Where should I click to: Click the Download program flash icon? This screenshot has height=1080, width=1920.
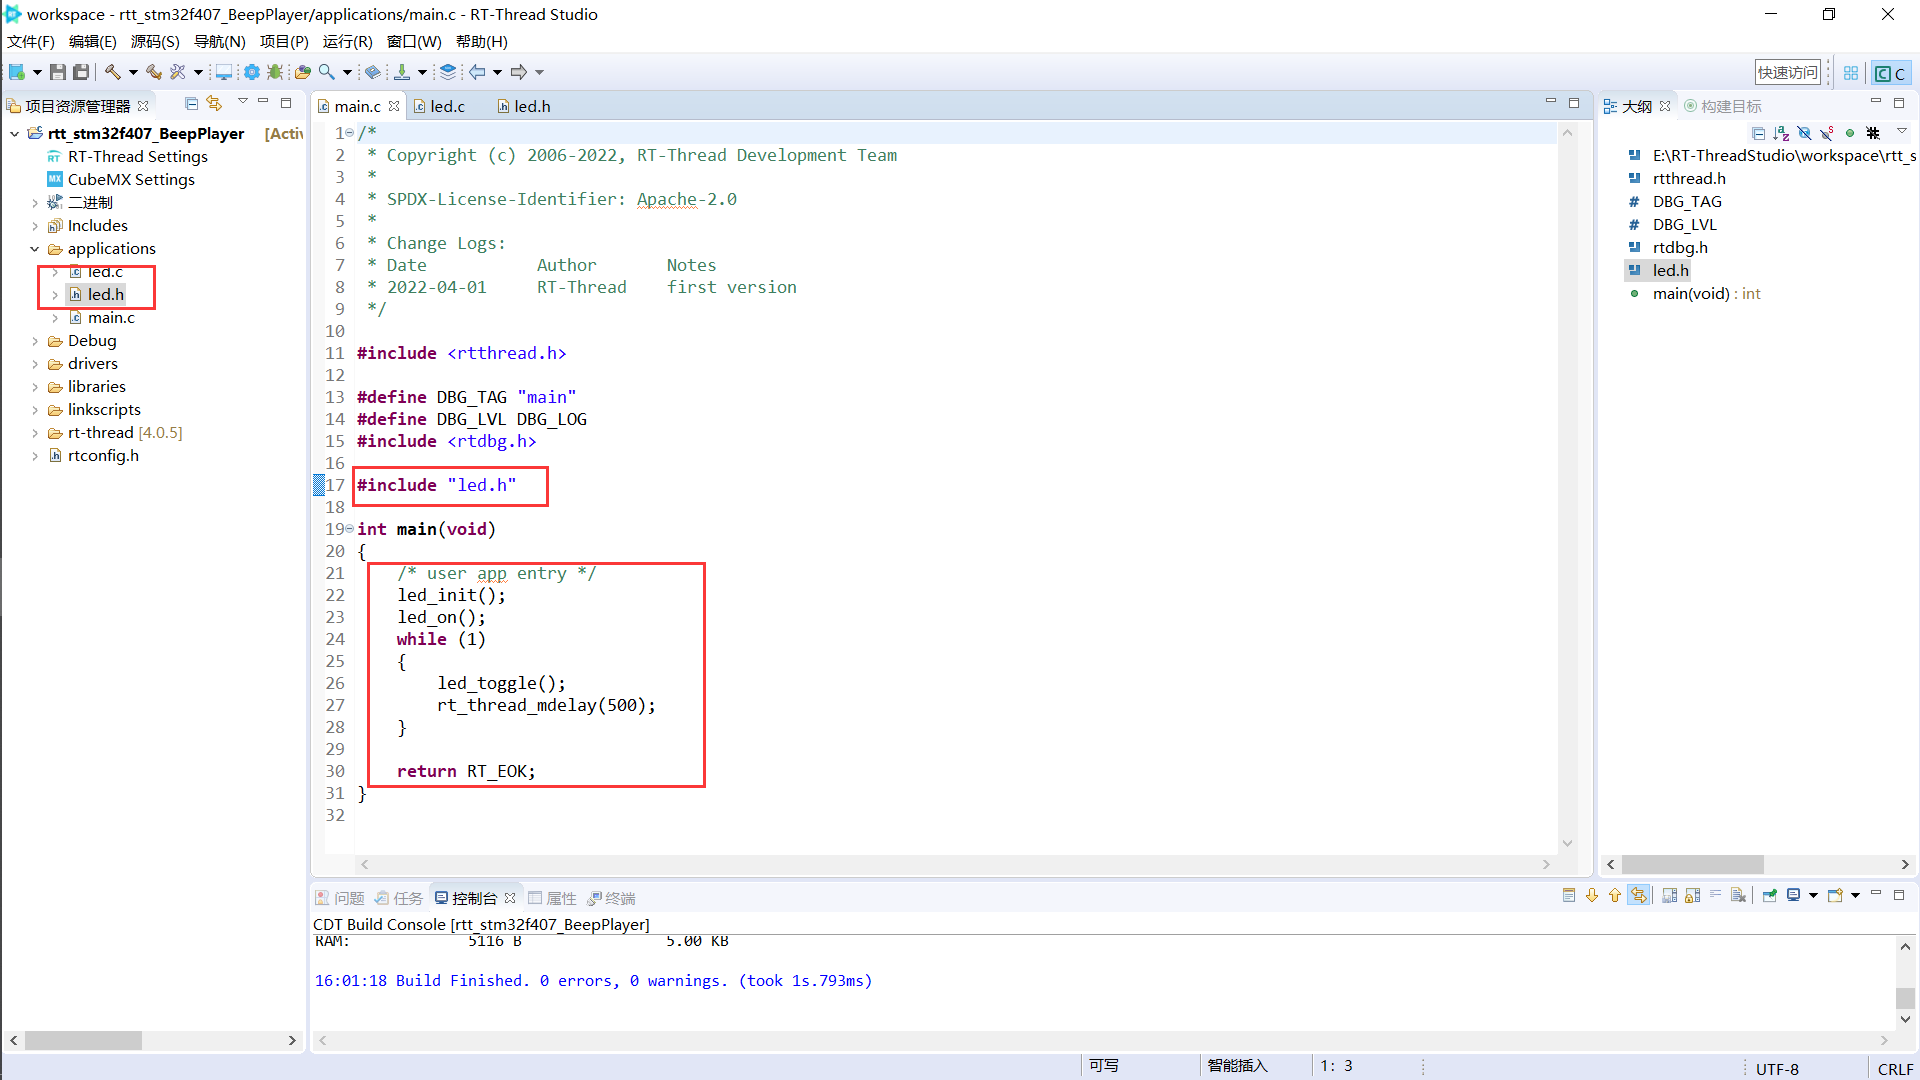coord(402,72)
